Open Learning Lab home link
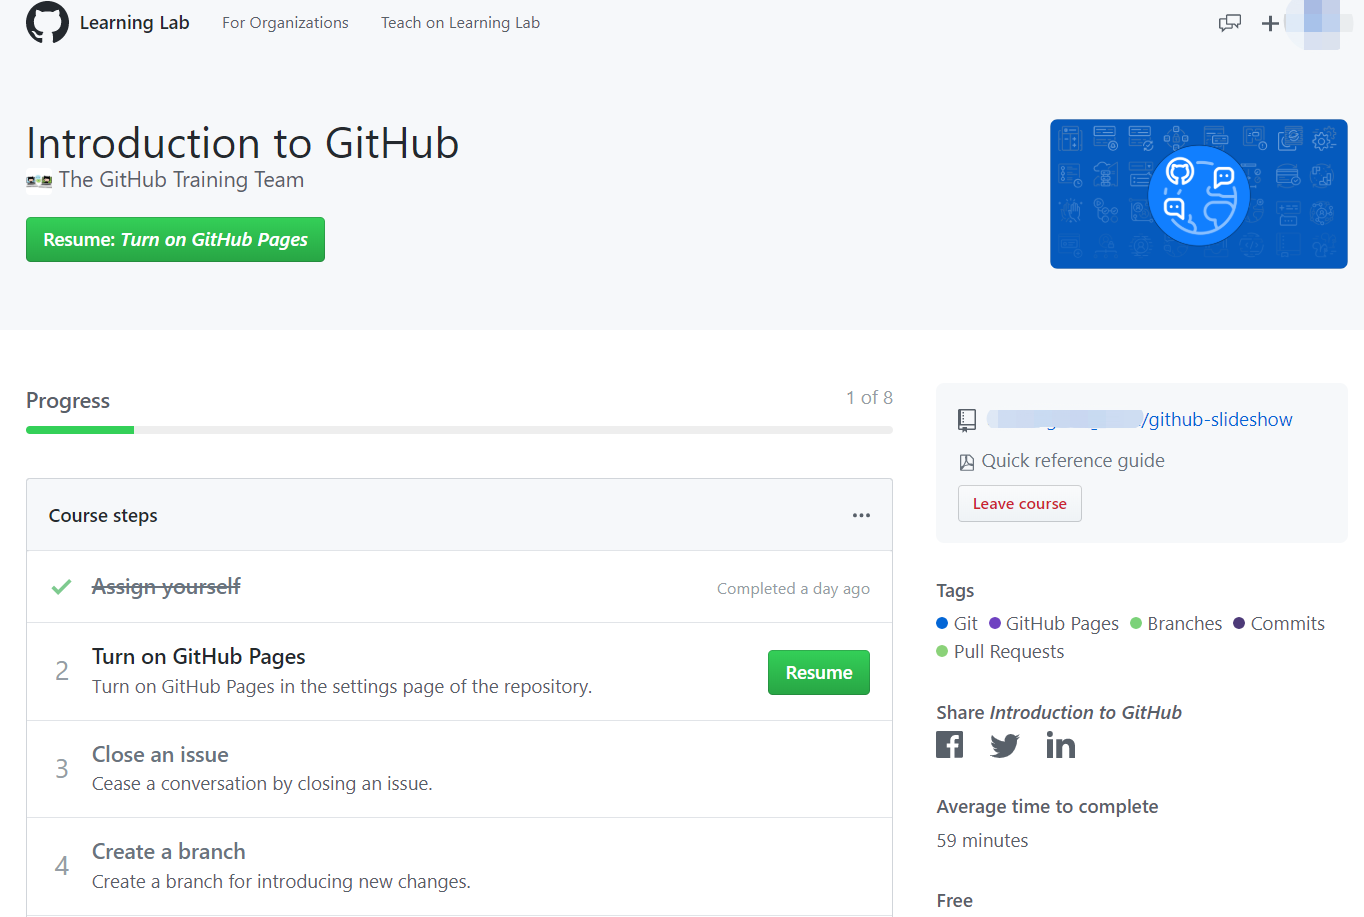This screenshot has height=917, width=1364. pos(134,23)
